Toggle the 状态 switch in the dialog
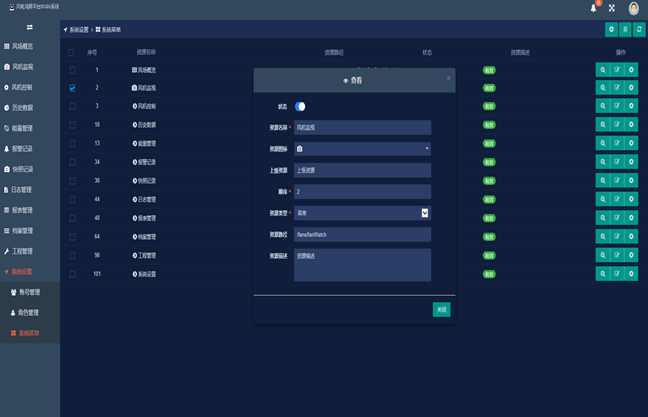This screenshot has height=417, width=648. coord(300,106)
